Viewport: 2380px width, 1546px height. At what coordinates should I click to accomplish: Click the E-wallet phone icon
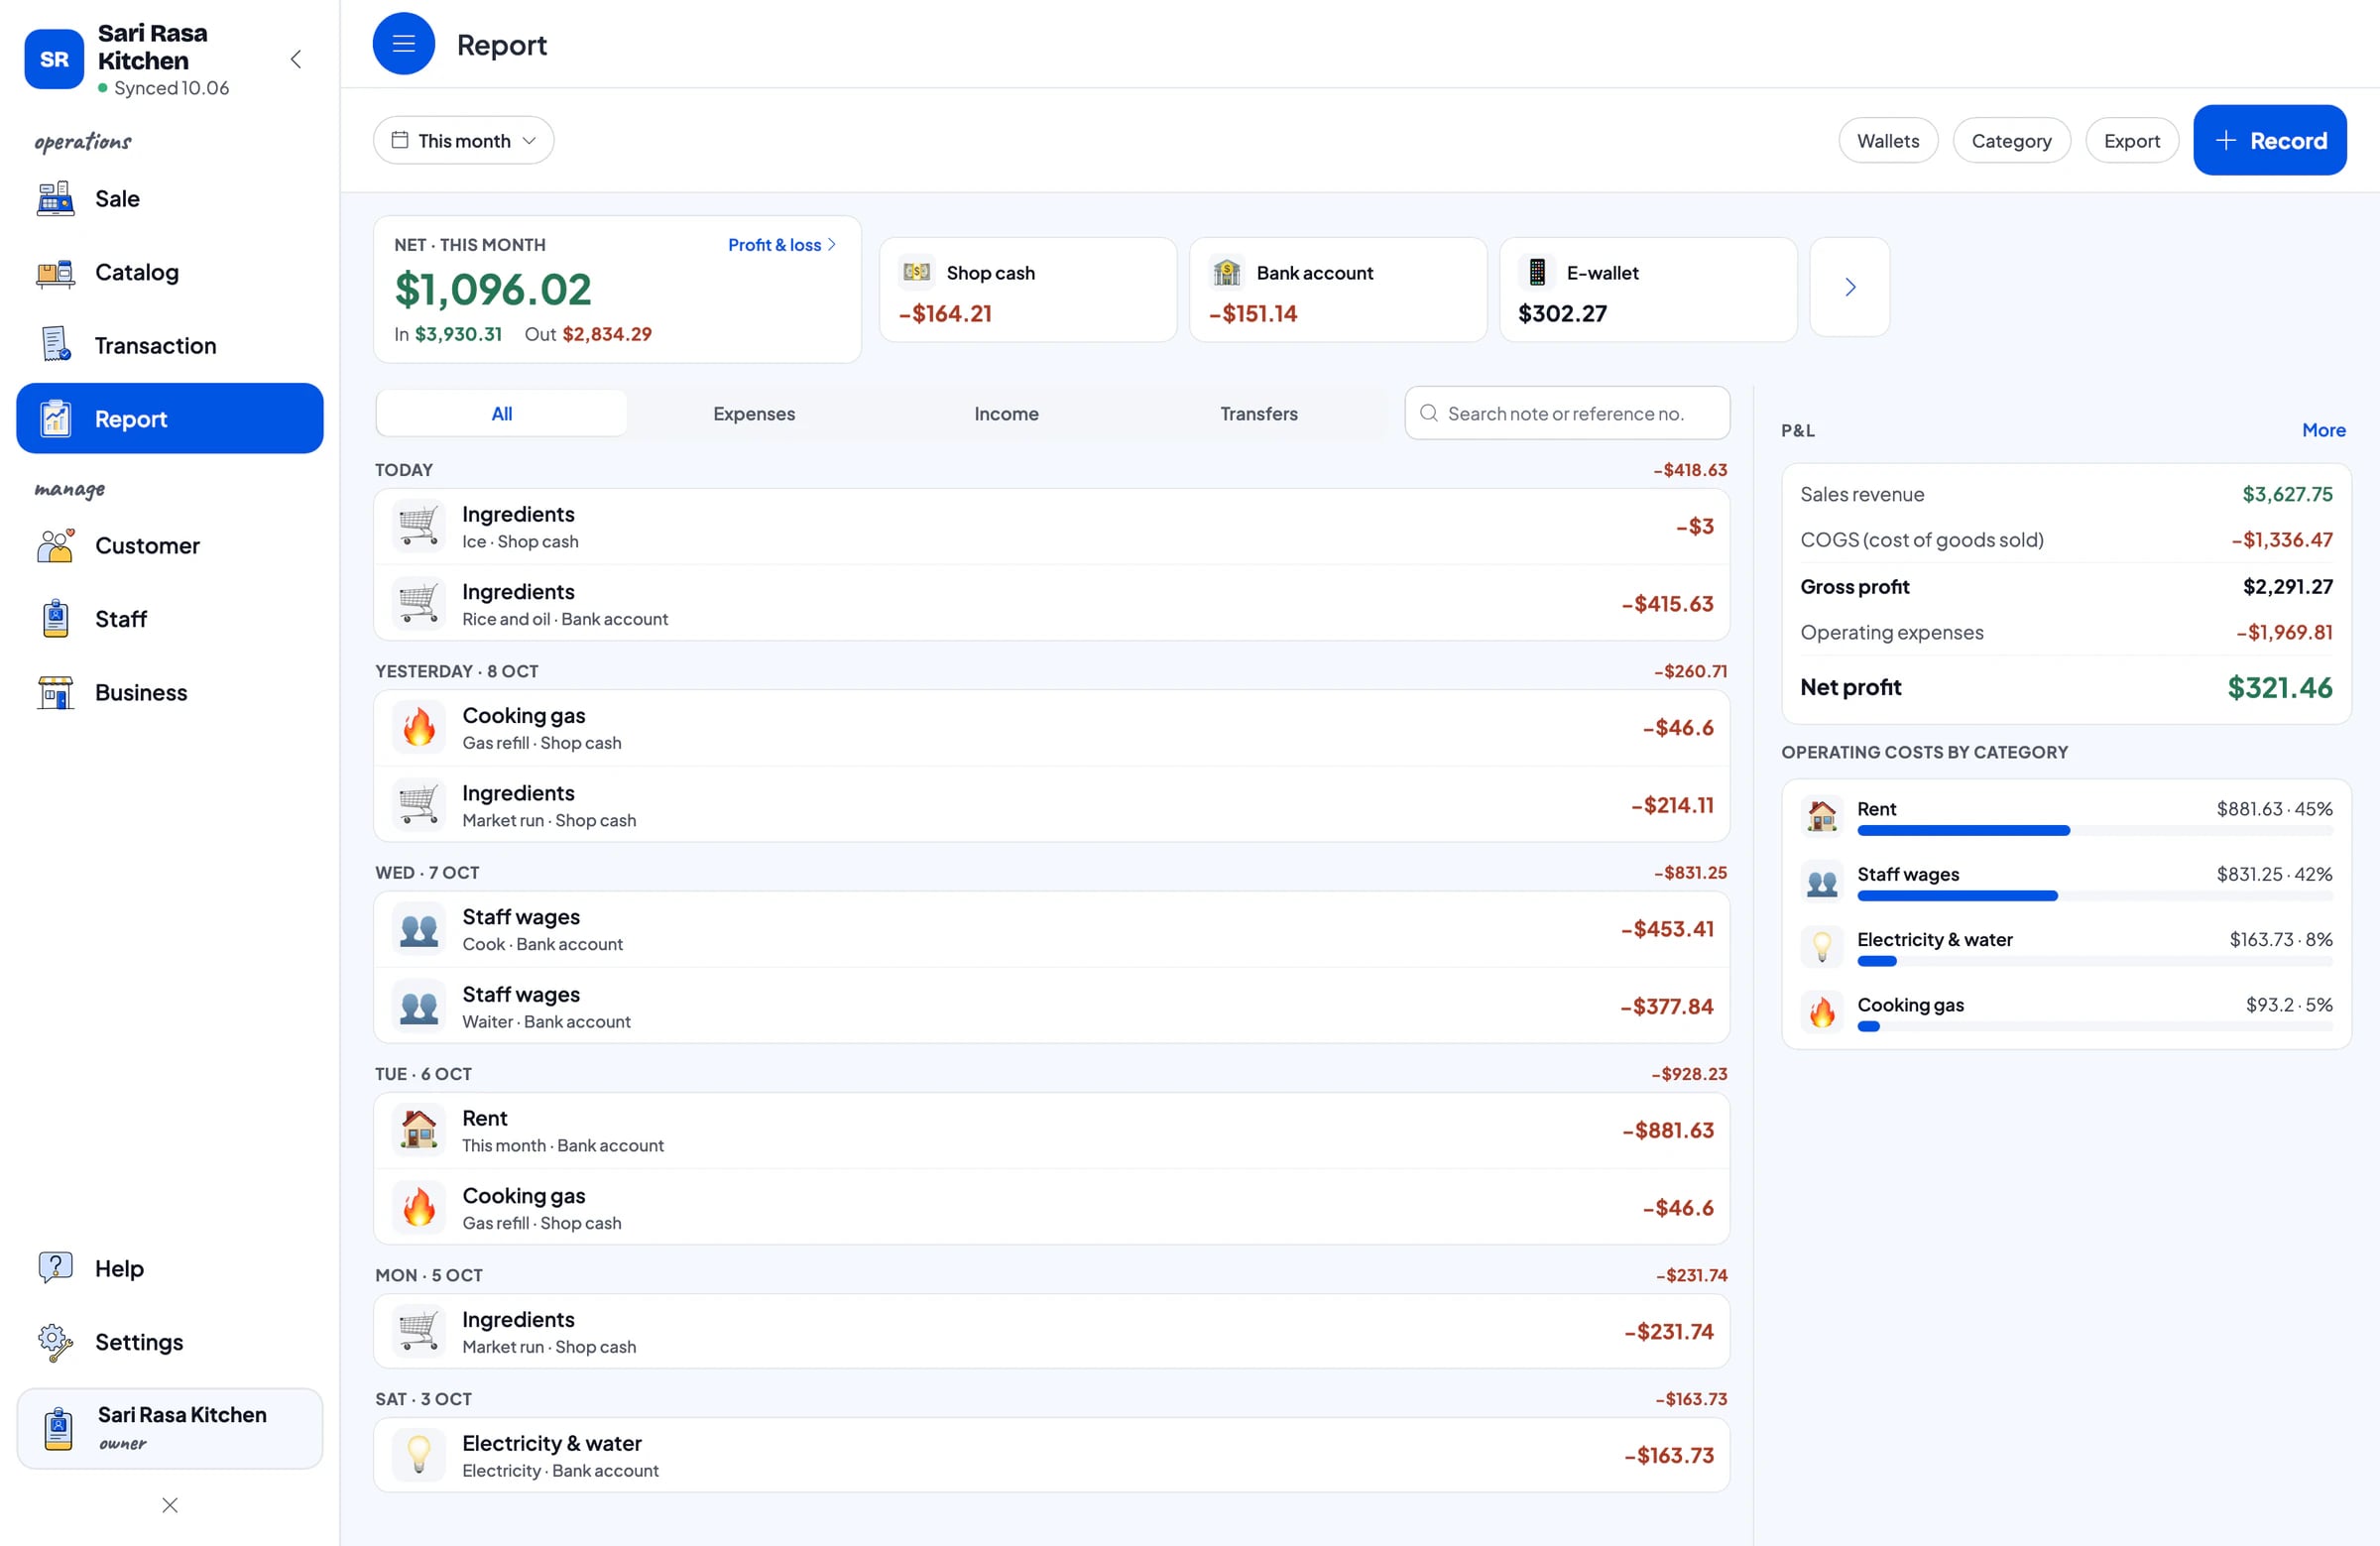point(1537,272)
